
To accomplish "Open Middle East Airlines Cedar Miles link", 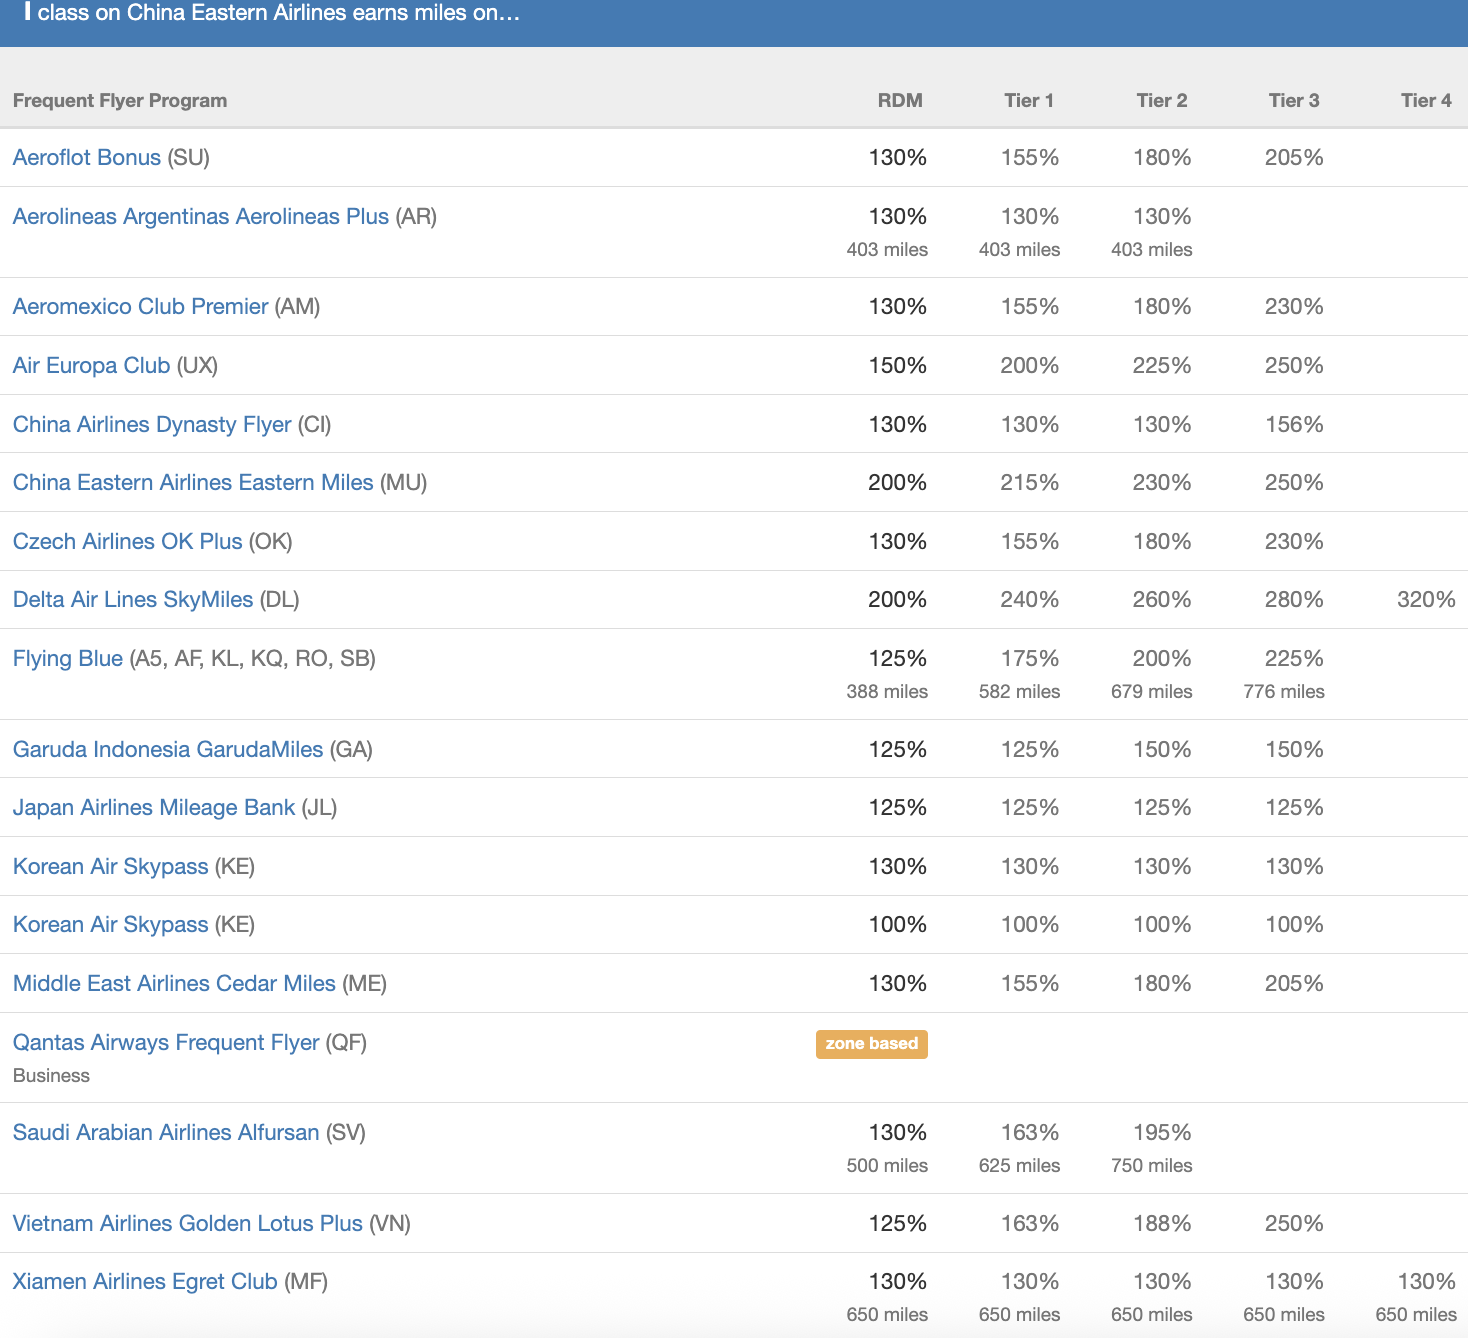I will [x=174, y=984].
